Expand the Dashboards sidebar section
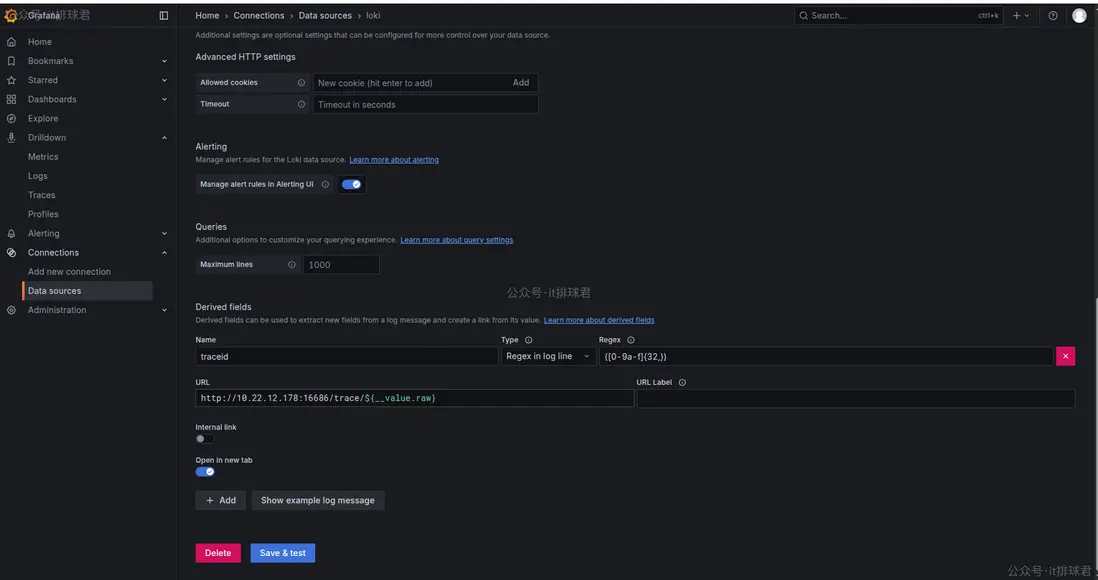This screenshot has width=1098, height=580. point(165,99)
